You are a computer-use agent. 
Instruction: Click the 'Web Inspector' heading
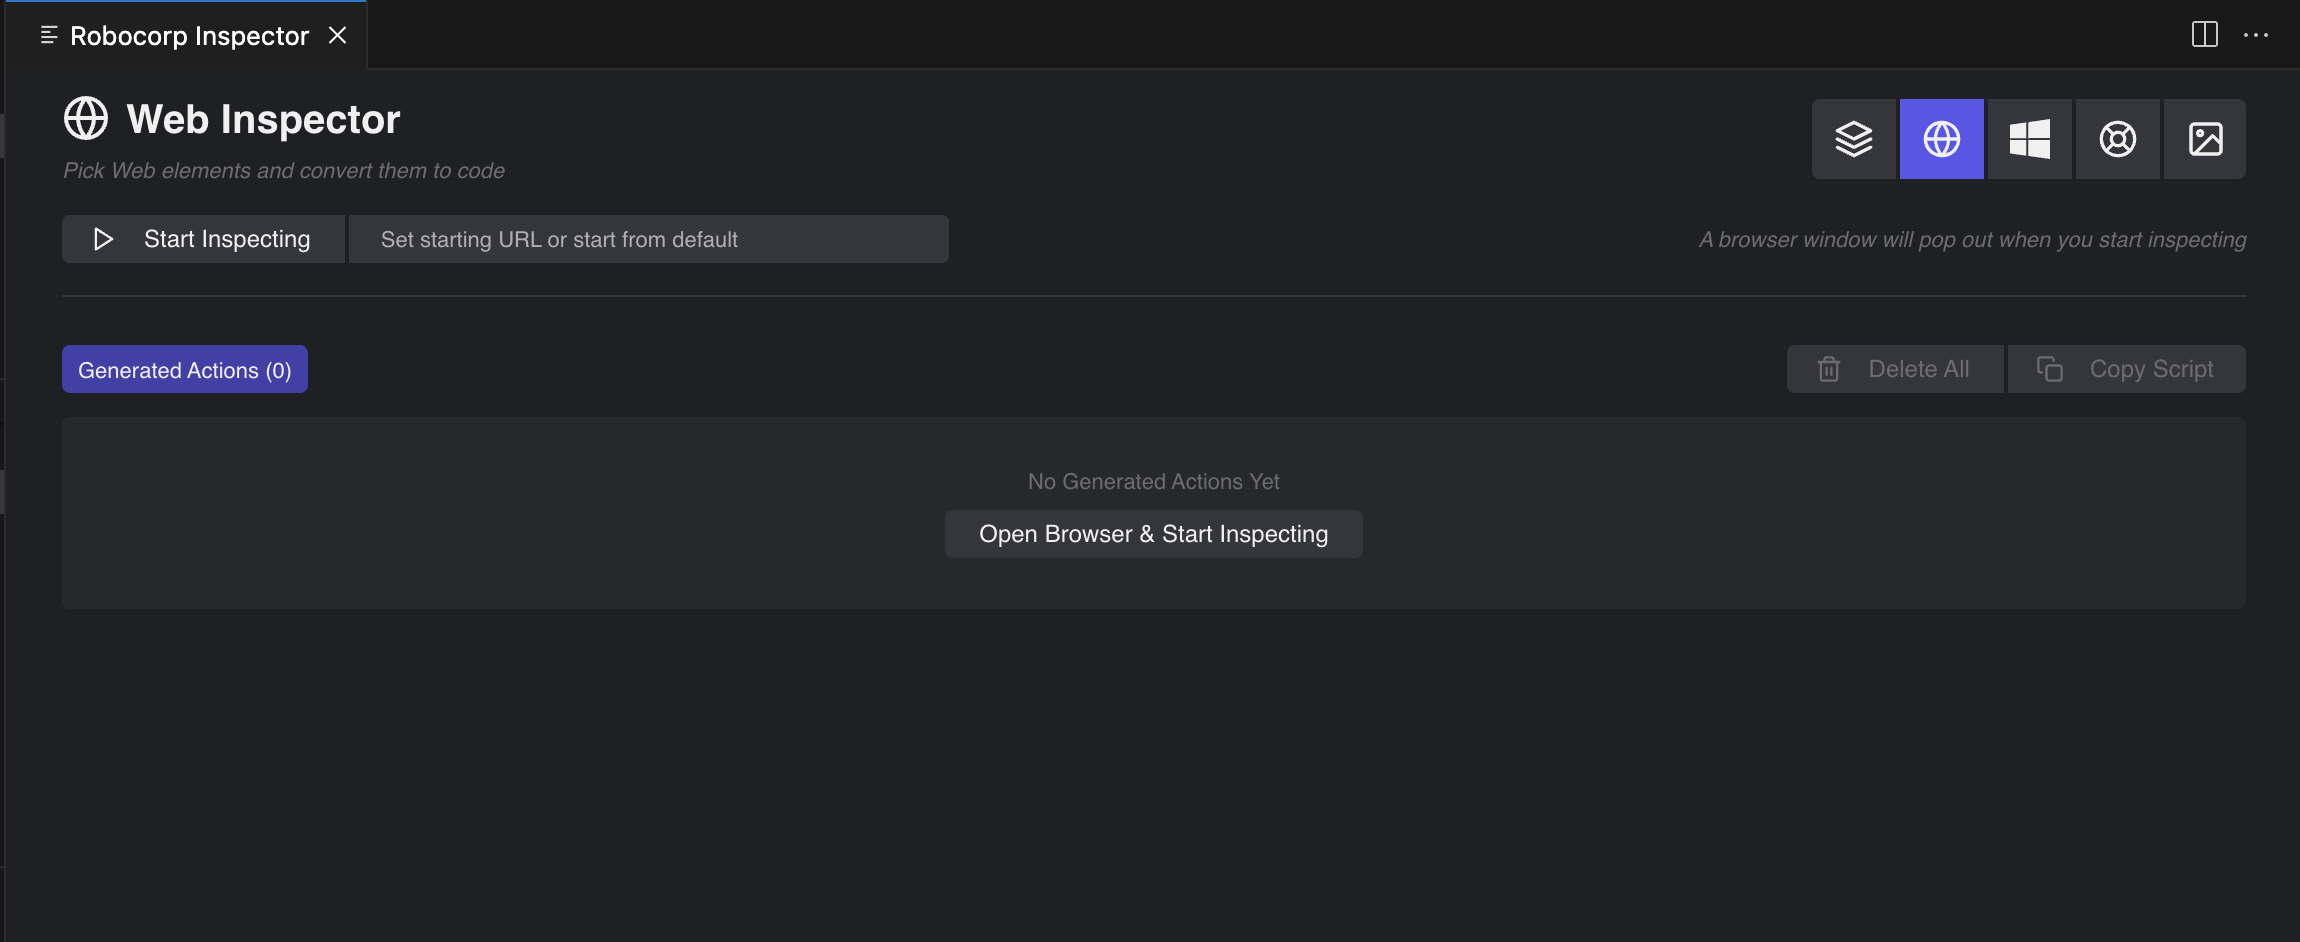263,119
